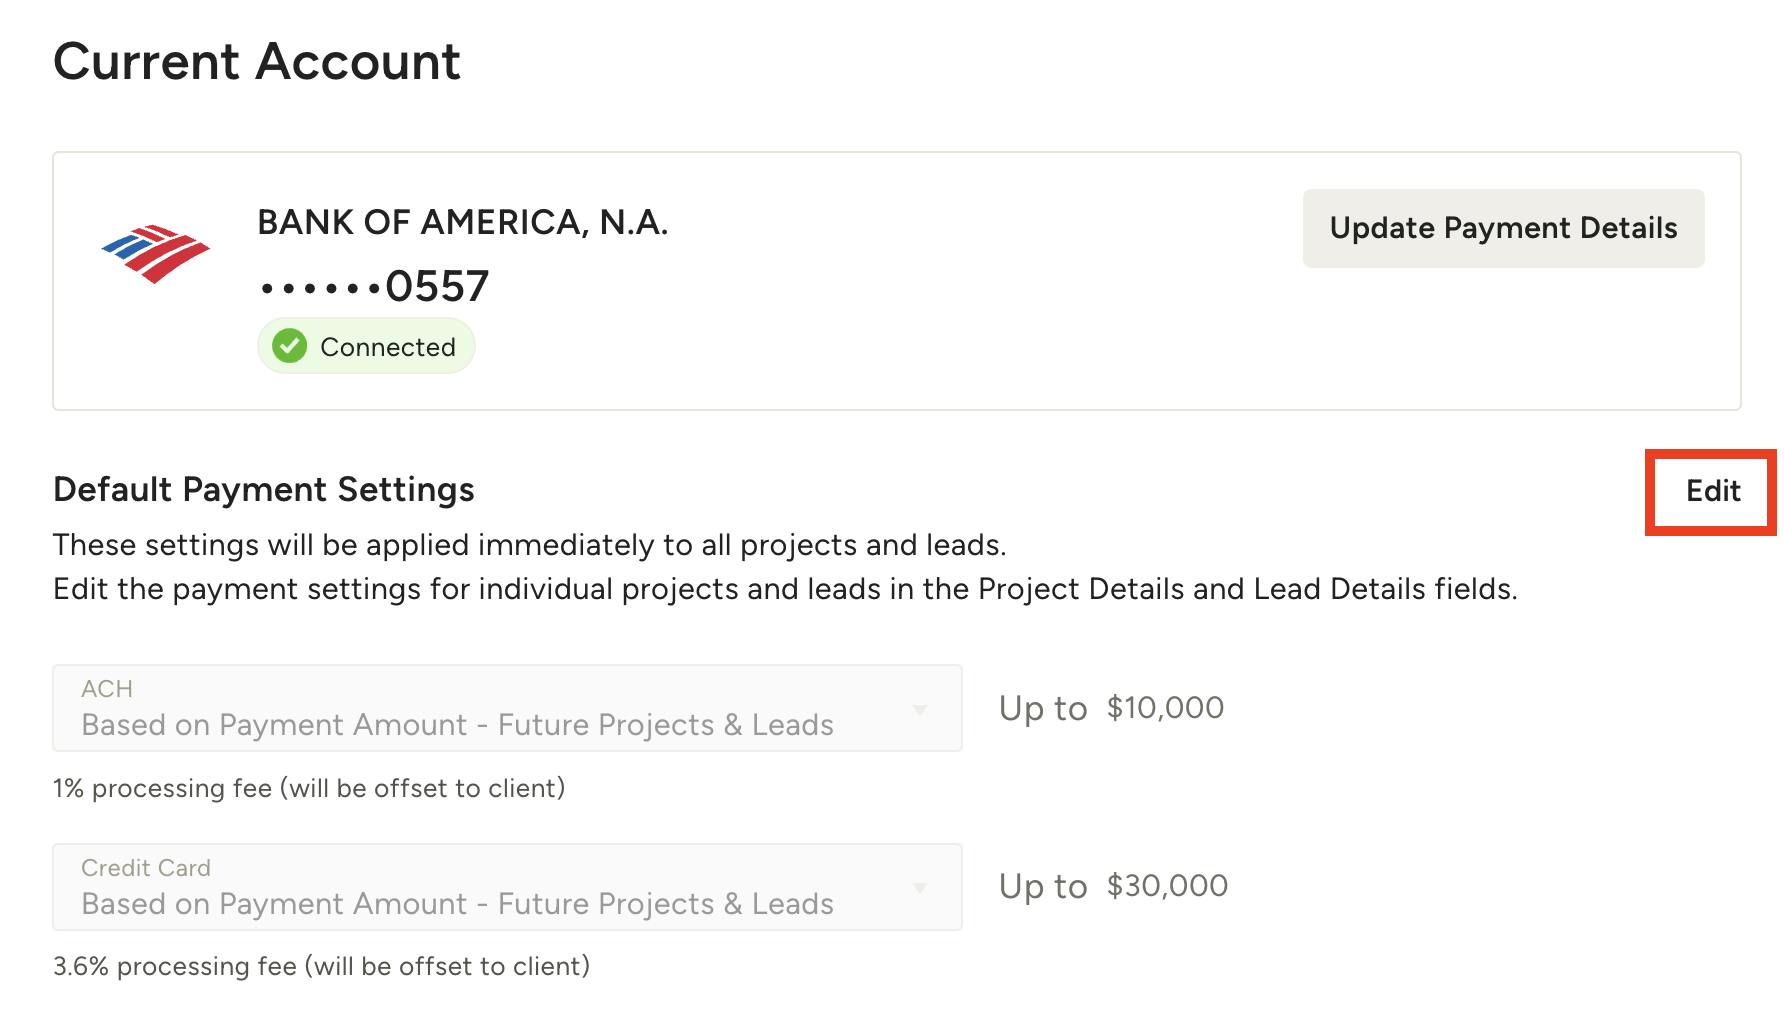Click the Default Payment Settings heading
The image size is (1784, 1032).
pyautogui.click(x=264, y=490)
